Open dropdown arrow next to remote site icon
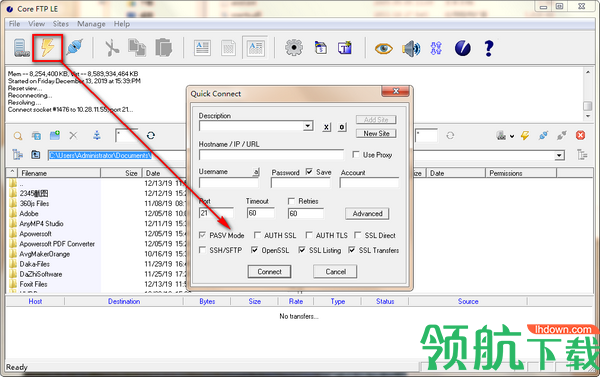Image resolution: width=600 pixels, height=377 pixels. (512, 136)
